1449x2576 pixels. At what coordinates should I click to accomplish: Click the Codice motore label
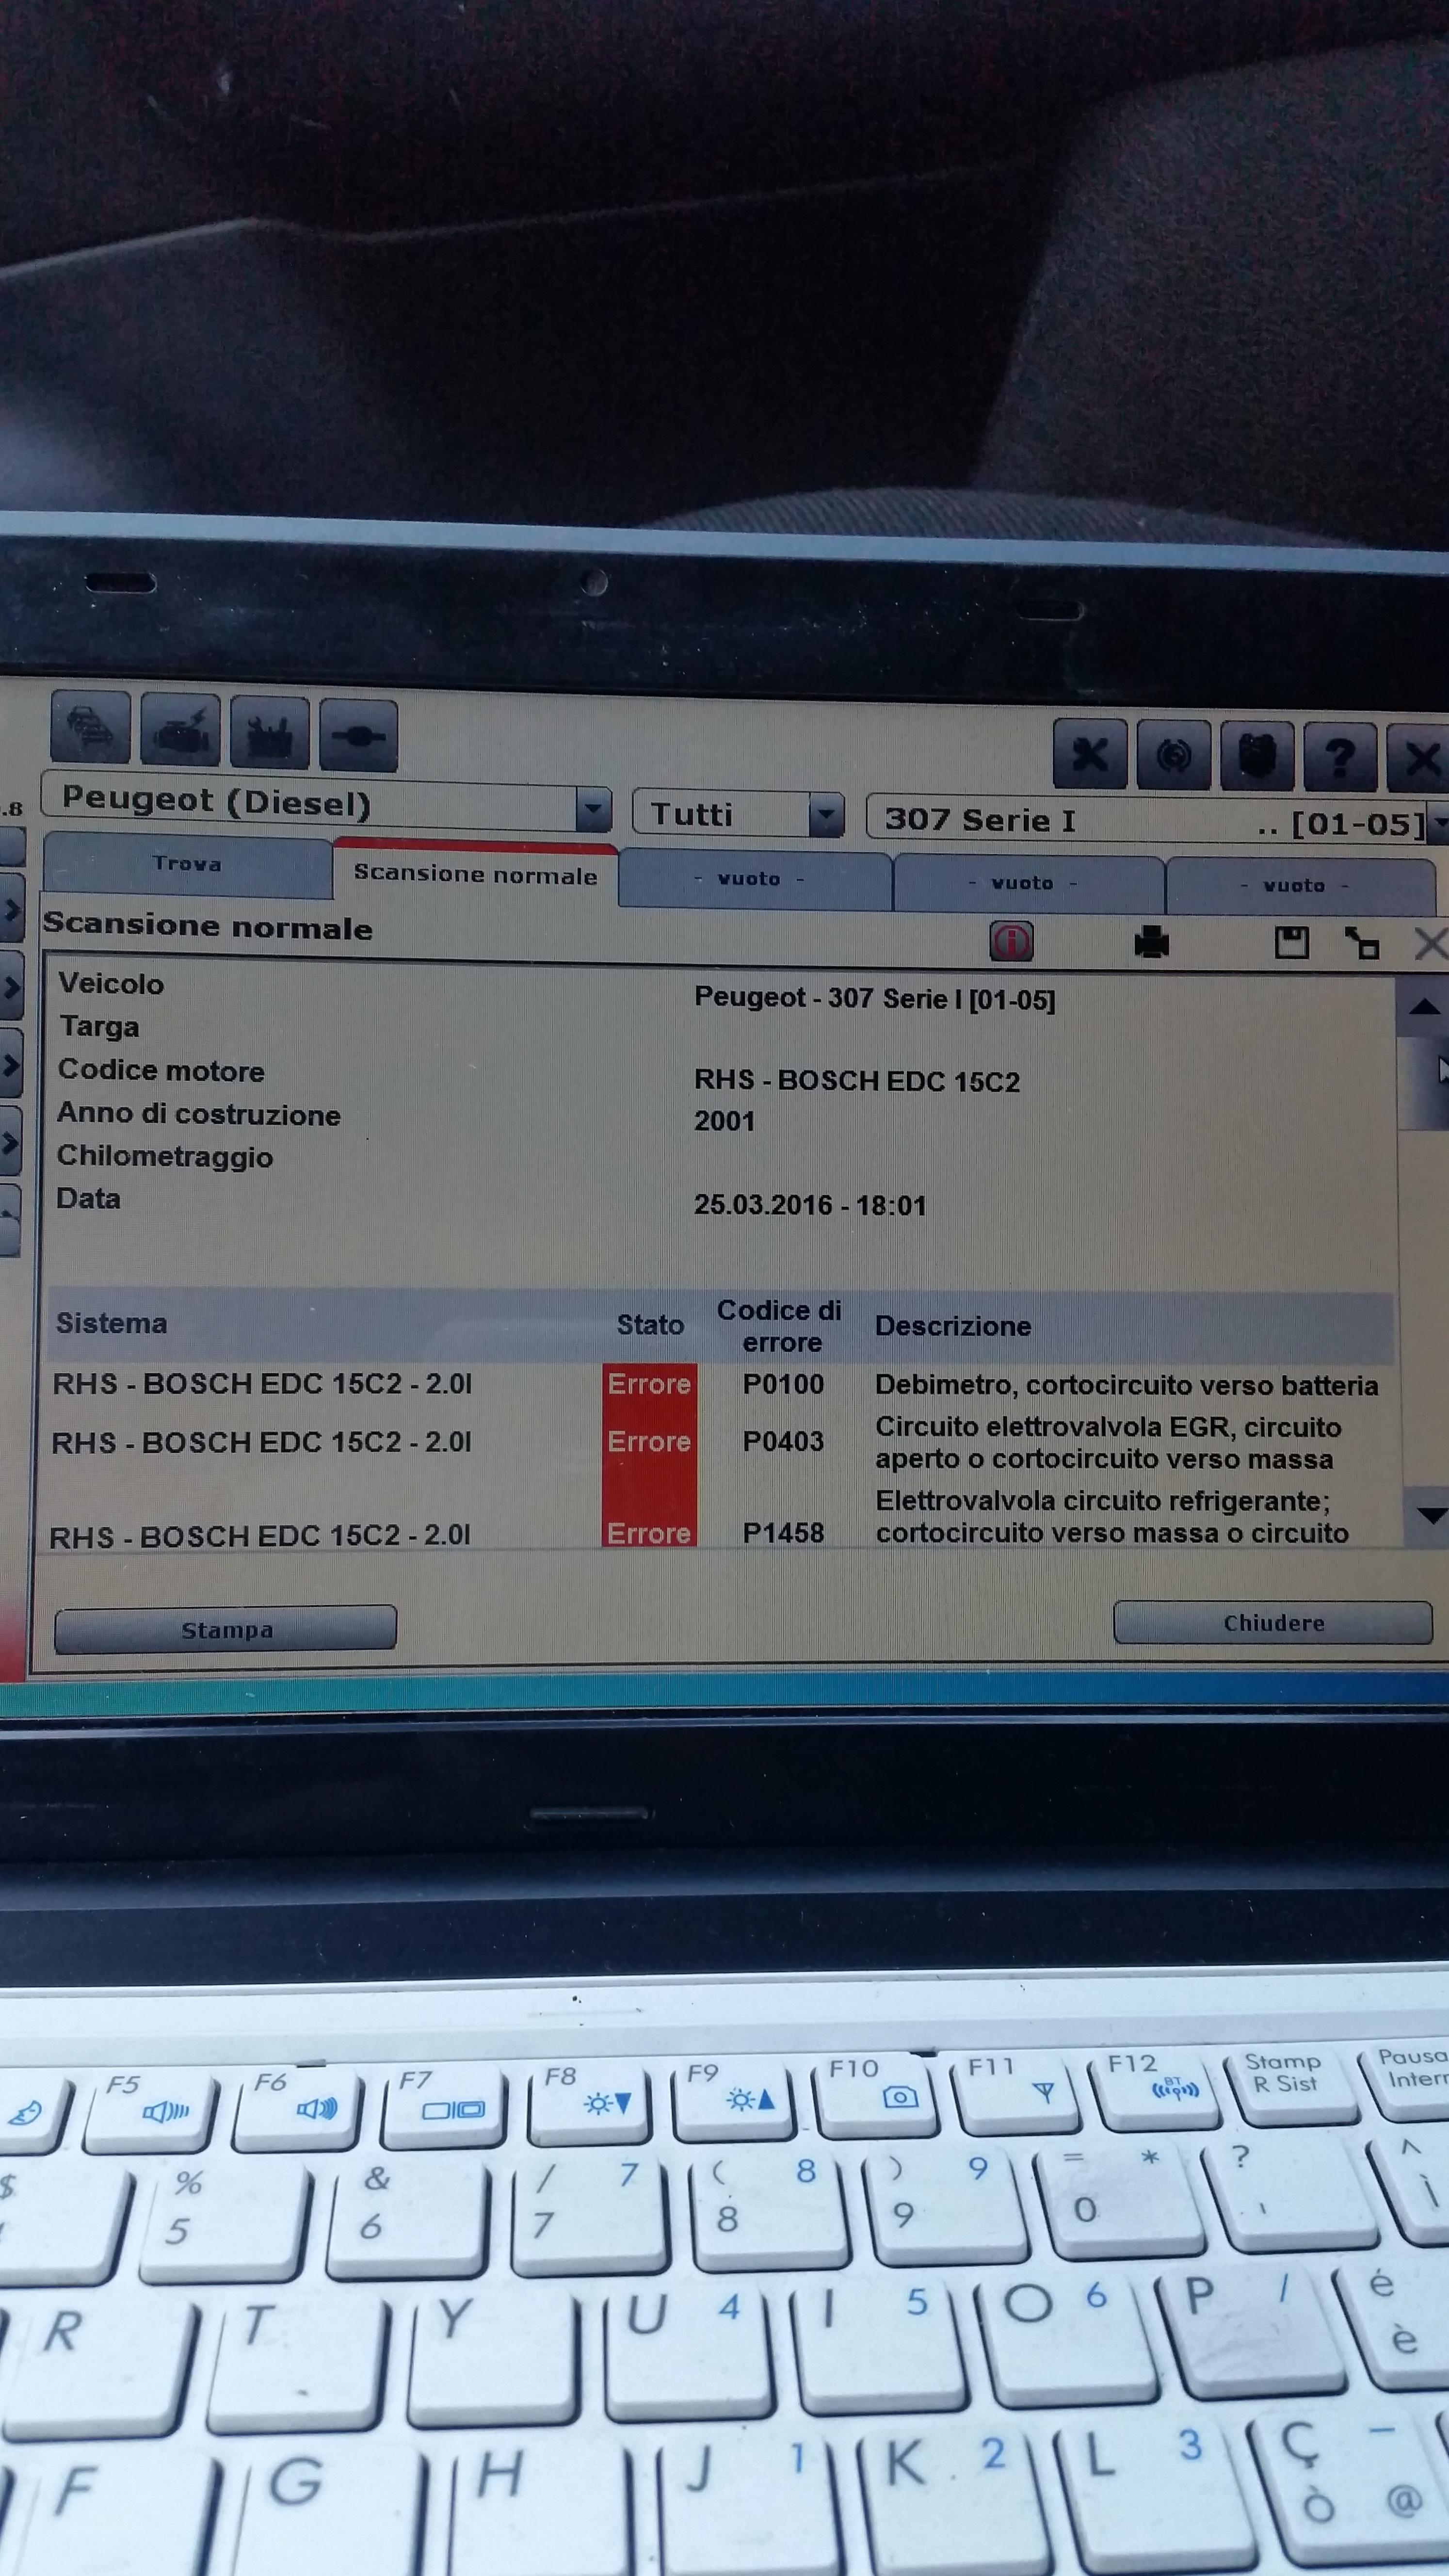161,1070
